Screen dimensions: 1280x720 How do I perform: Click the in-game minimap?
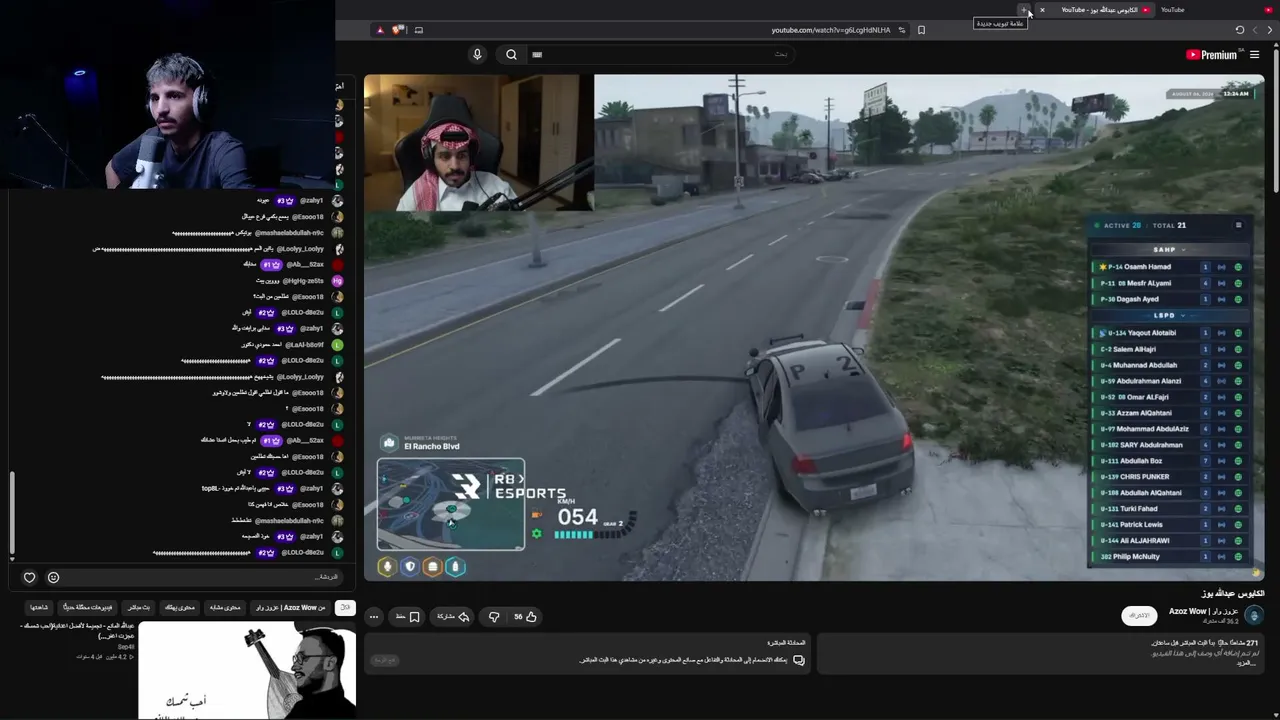(x=451, y=504)
